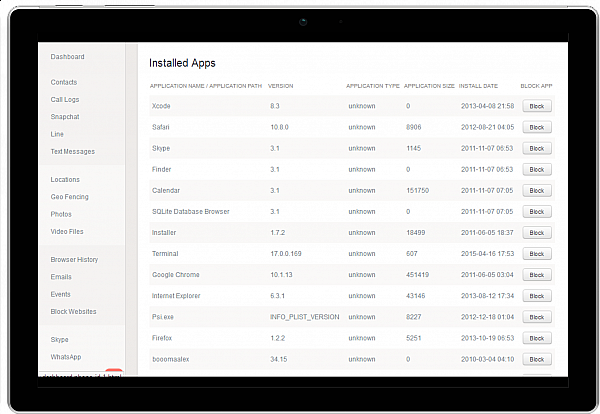This screenshot has width=600, height=414.
Task: Block the Firefox app
Action: [x=536, y=338]
